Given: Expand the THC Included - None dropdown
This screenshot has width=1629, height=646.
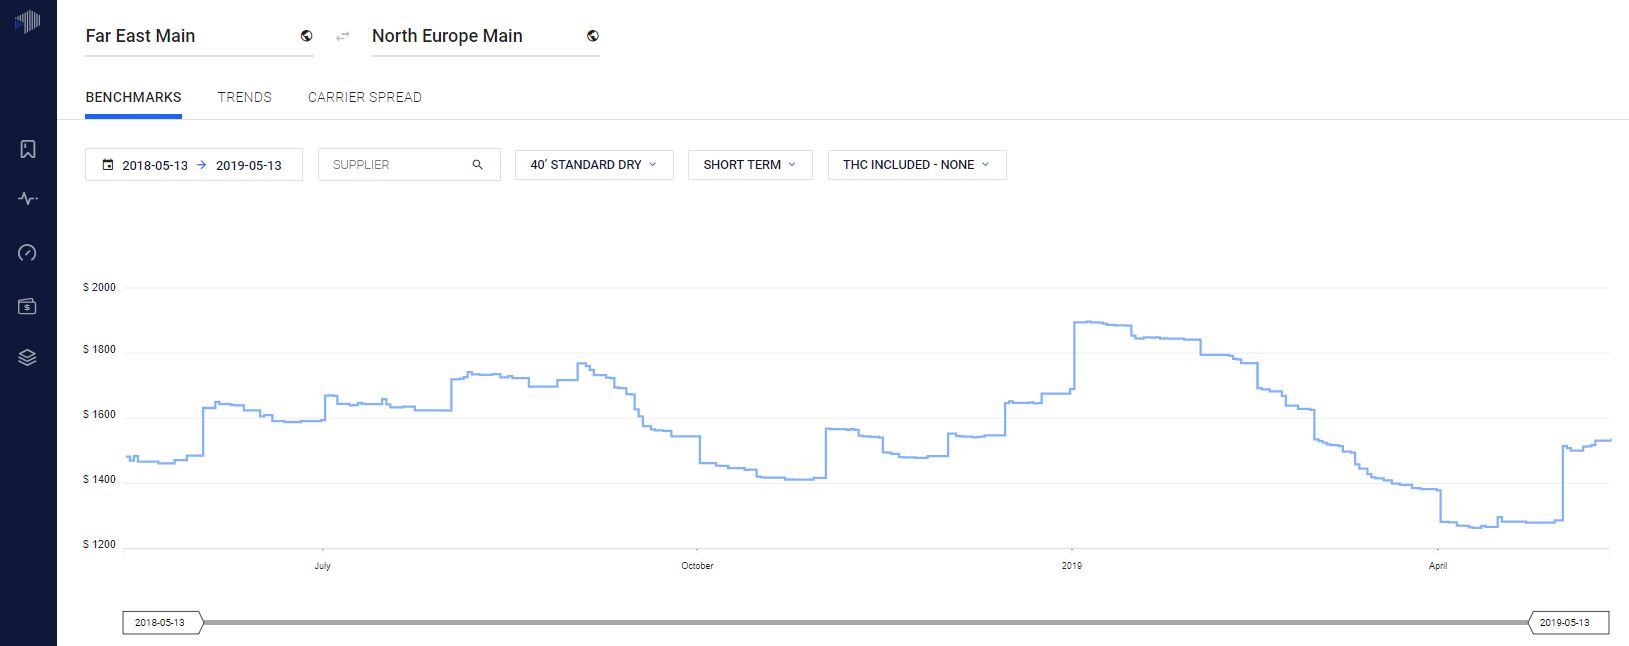Looking at the screenshot, I should point(916,165).
